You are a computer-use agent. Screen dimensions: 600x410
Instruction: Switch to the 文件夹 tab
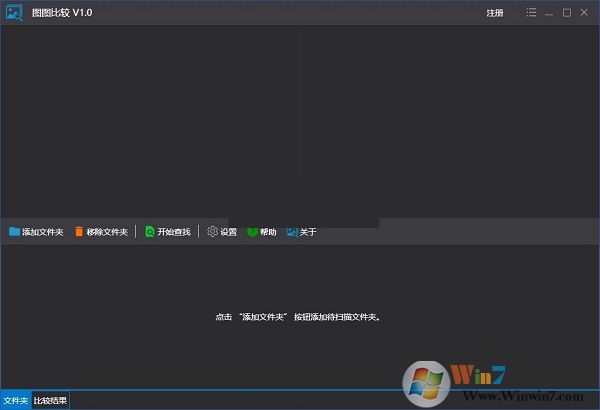(x=16, y=400)
